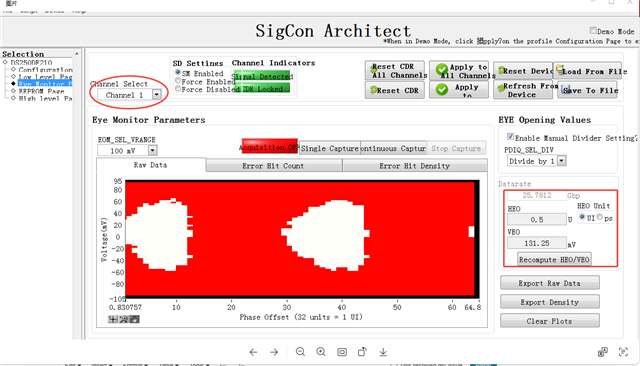This screenshot has height=366, width=640.
Task: Toggle the Demo Mode checkbox
Action: (x=593, y=31)
